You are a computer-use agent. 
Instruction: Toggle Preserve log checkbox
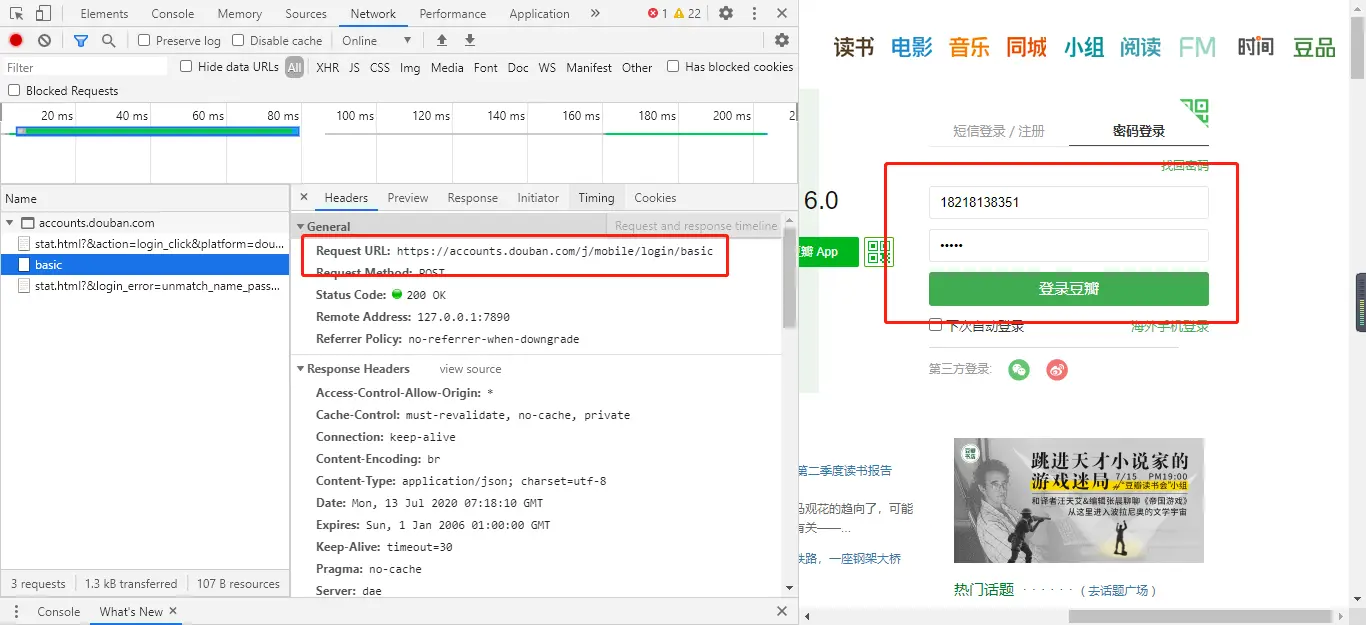(x=144, y=40)
